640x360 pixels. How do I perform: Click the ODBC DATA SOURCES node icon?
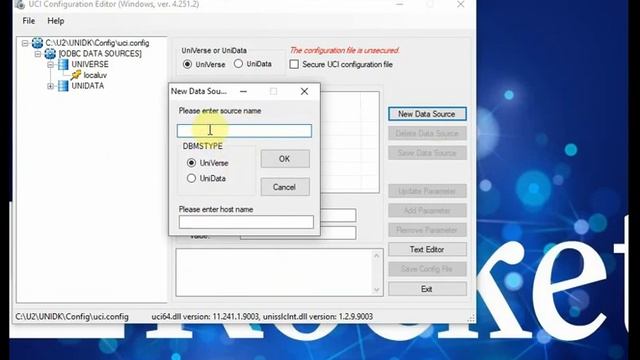tap(50, 53)
